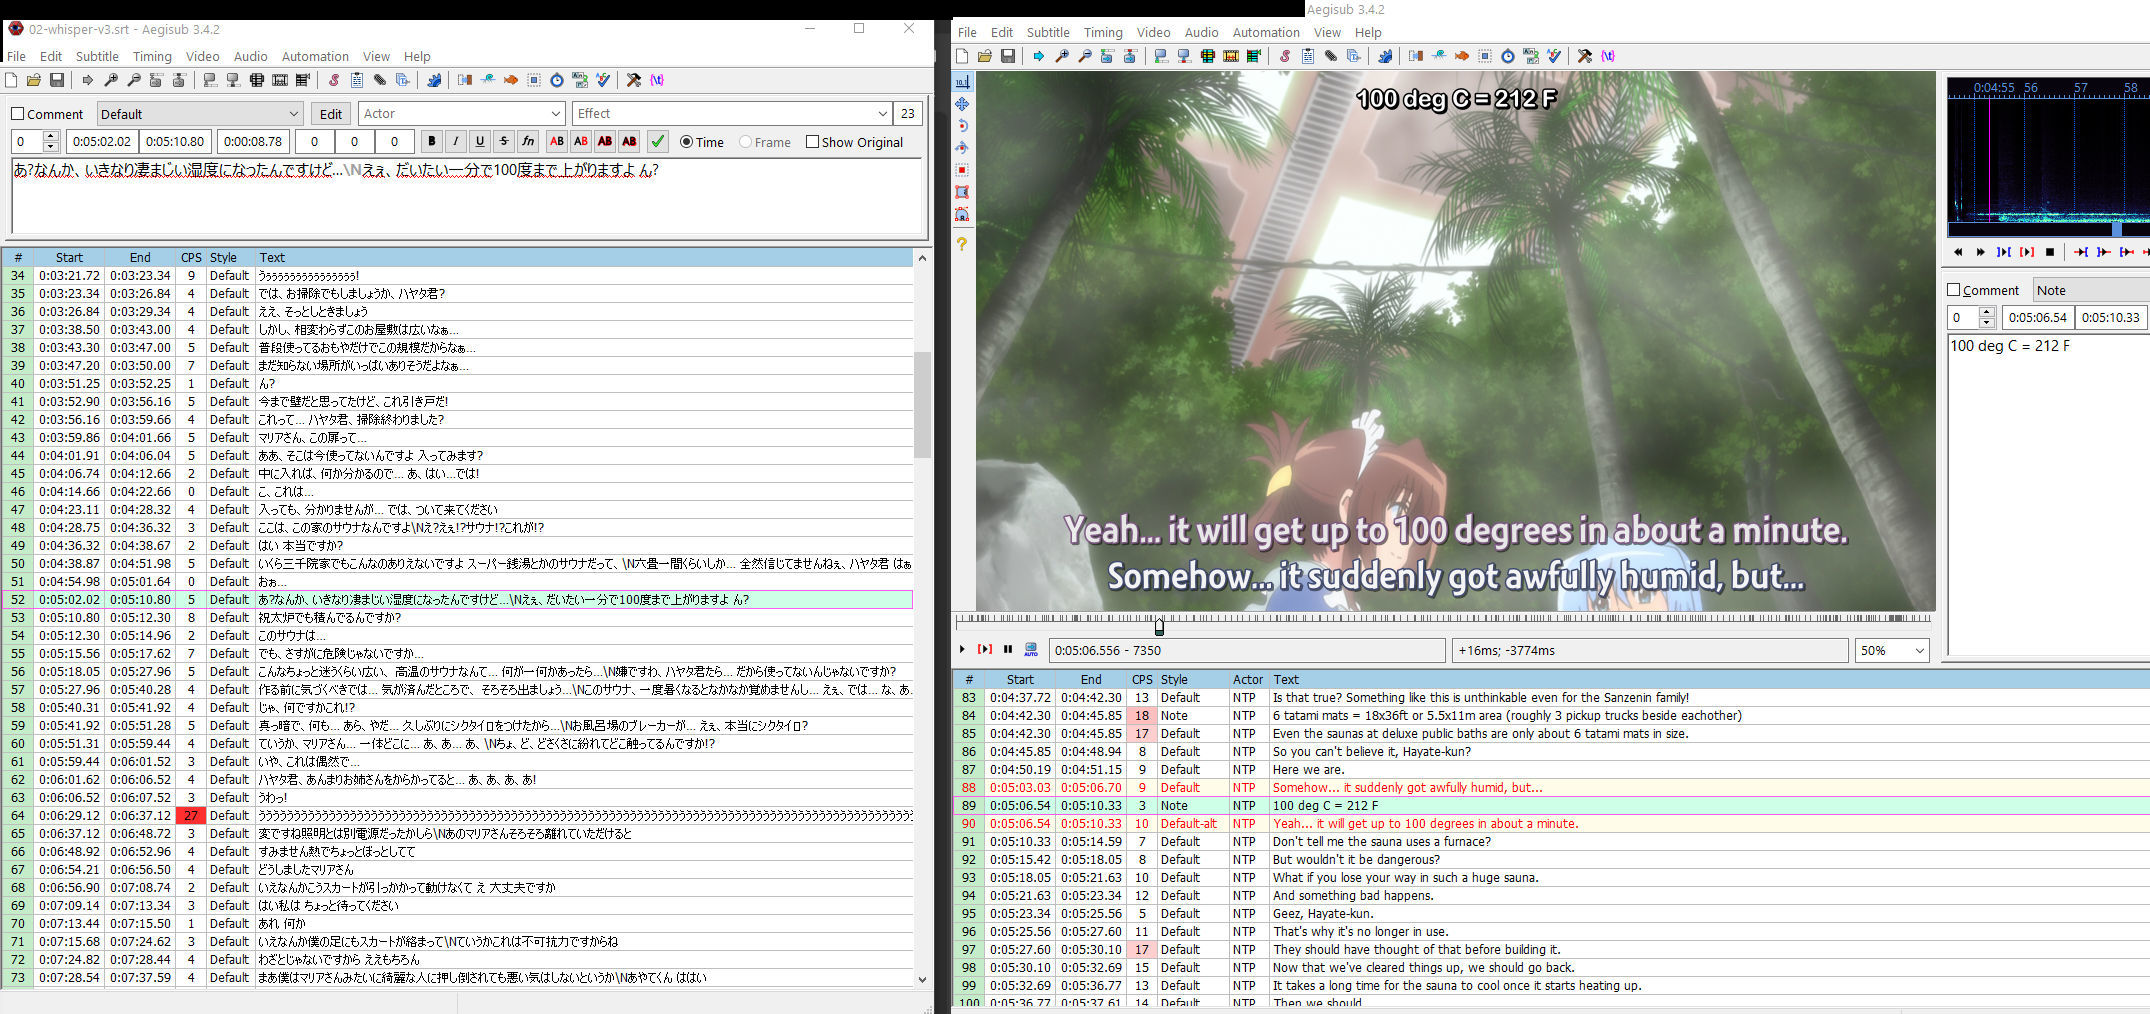Commit changes with green checkmark button

pyautogui.click(x=658, y=142)
